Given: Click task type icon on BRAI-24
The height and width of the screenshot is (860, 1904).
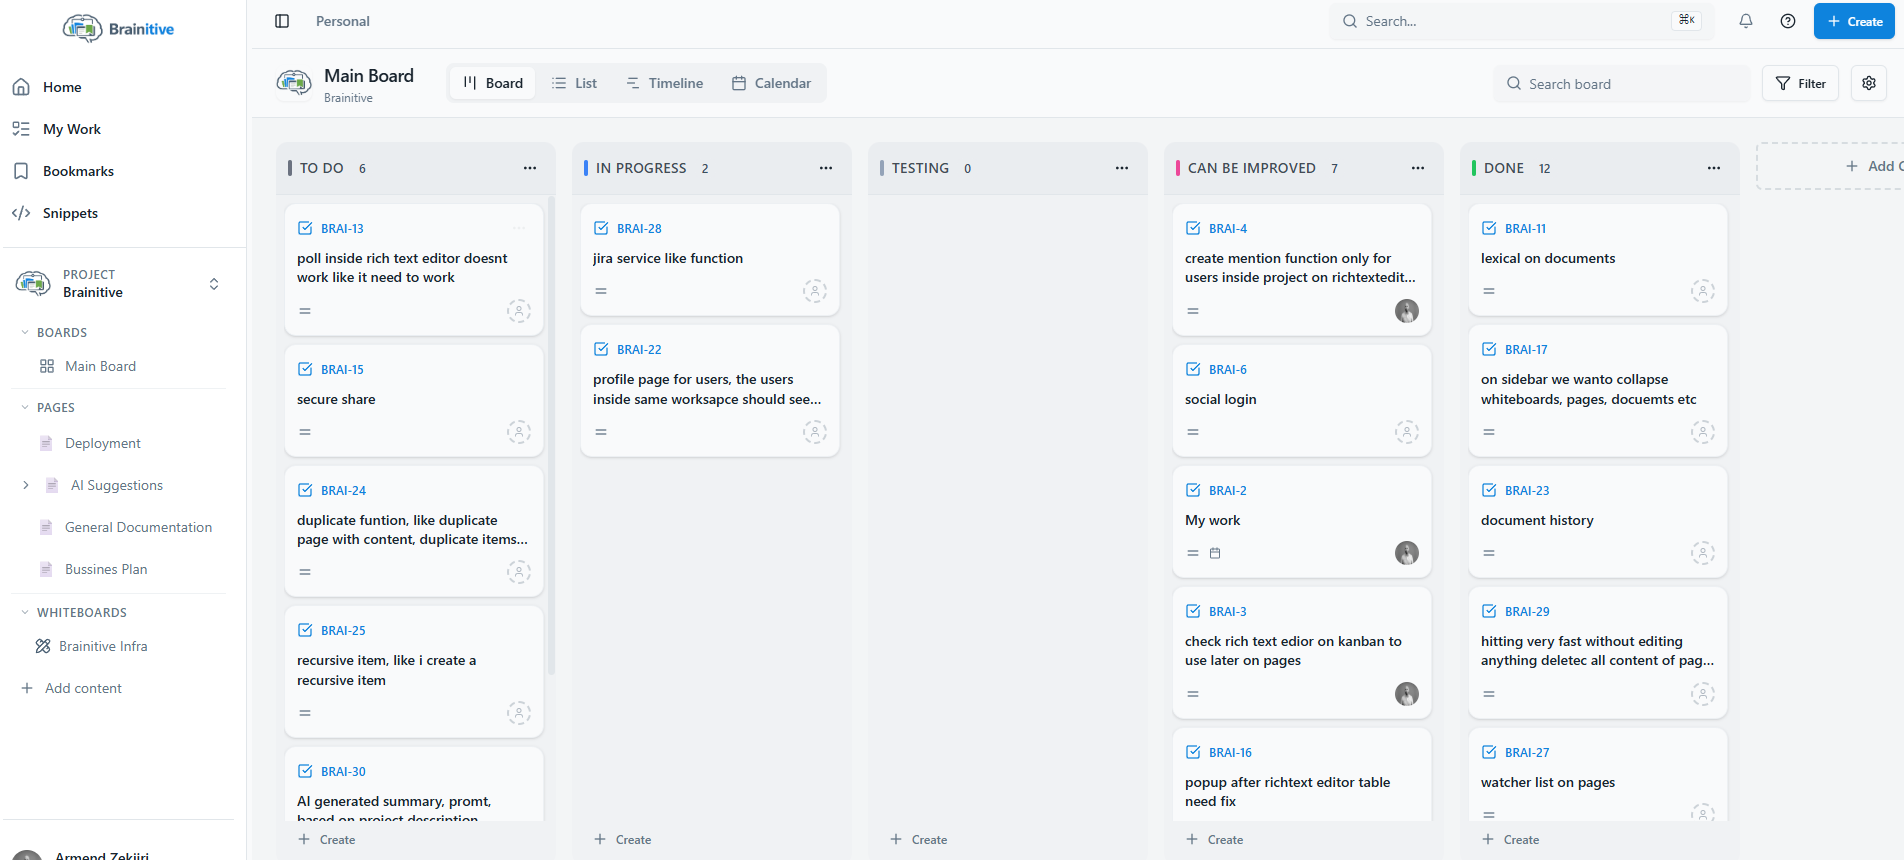Looking at the screenshot, I should click(305, 490).
